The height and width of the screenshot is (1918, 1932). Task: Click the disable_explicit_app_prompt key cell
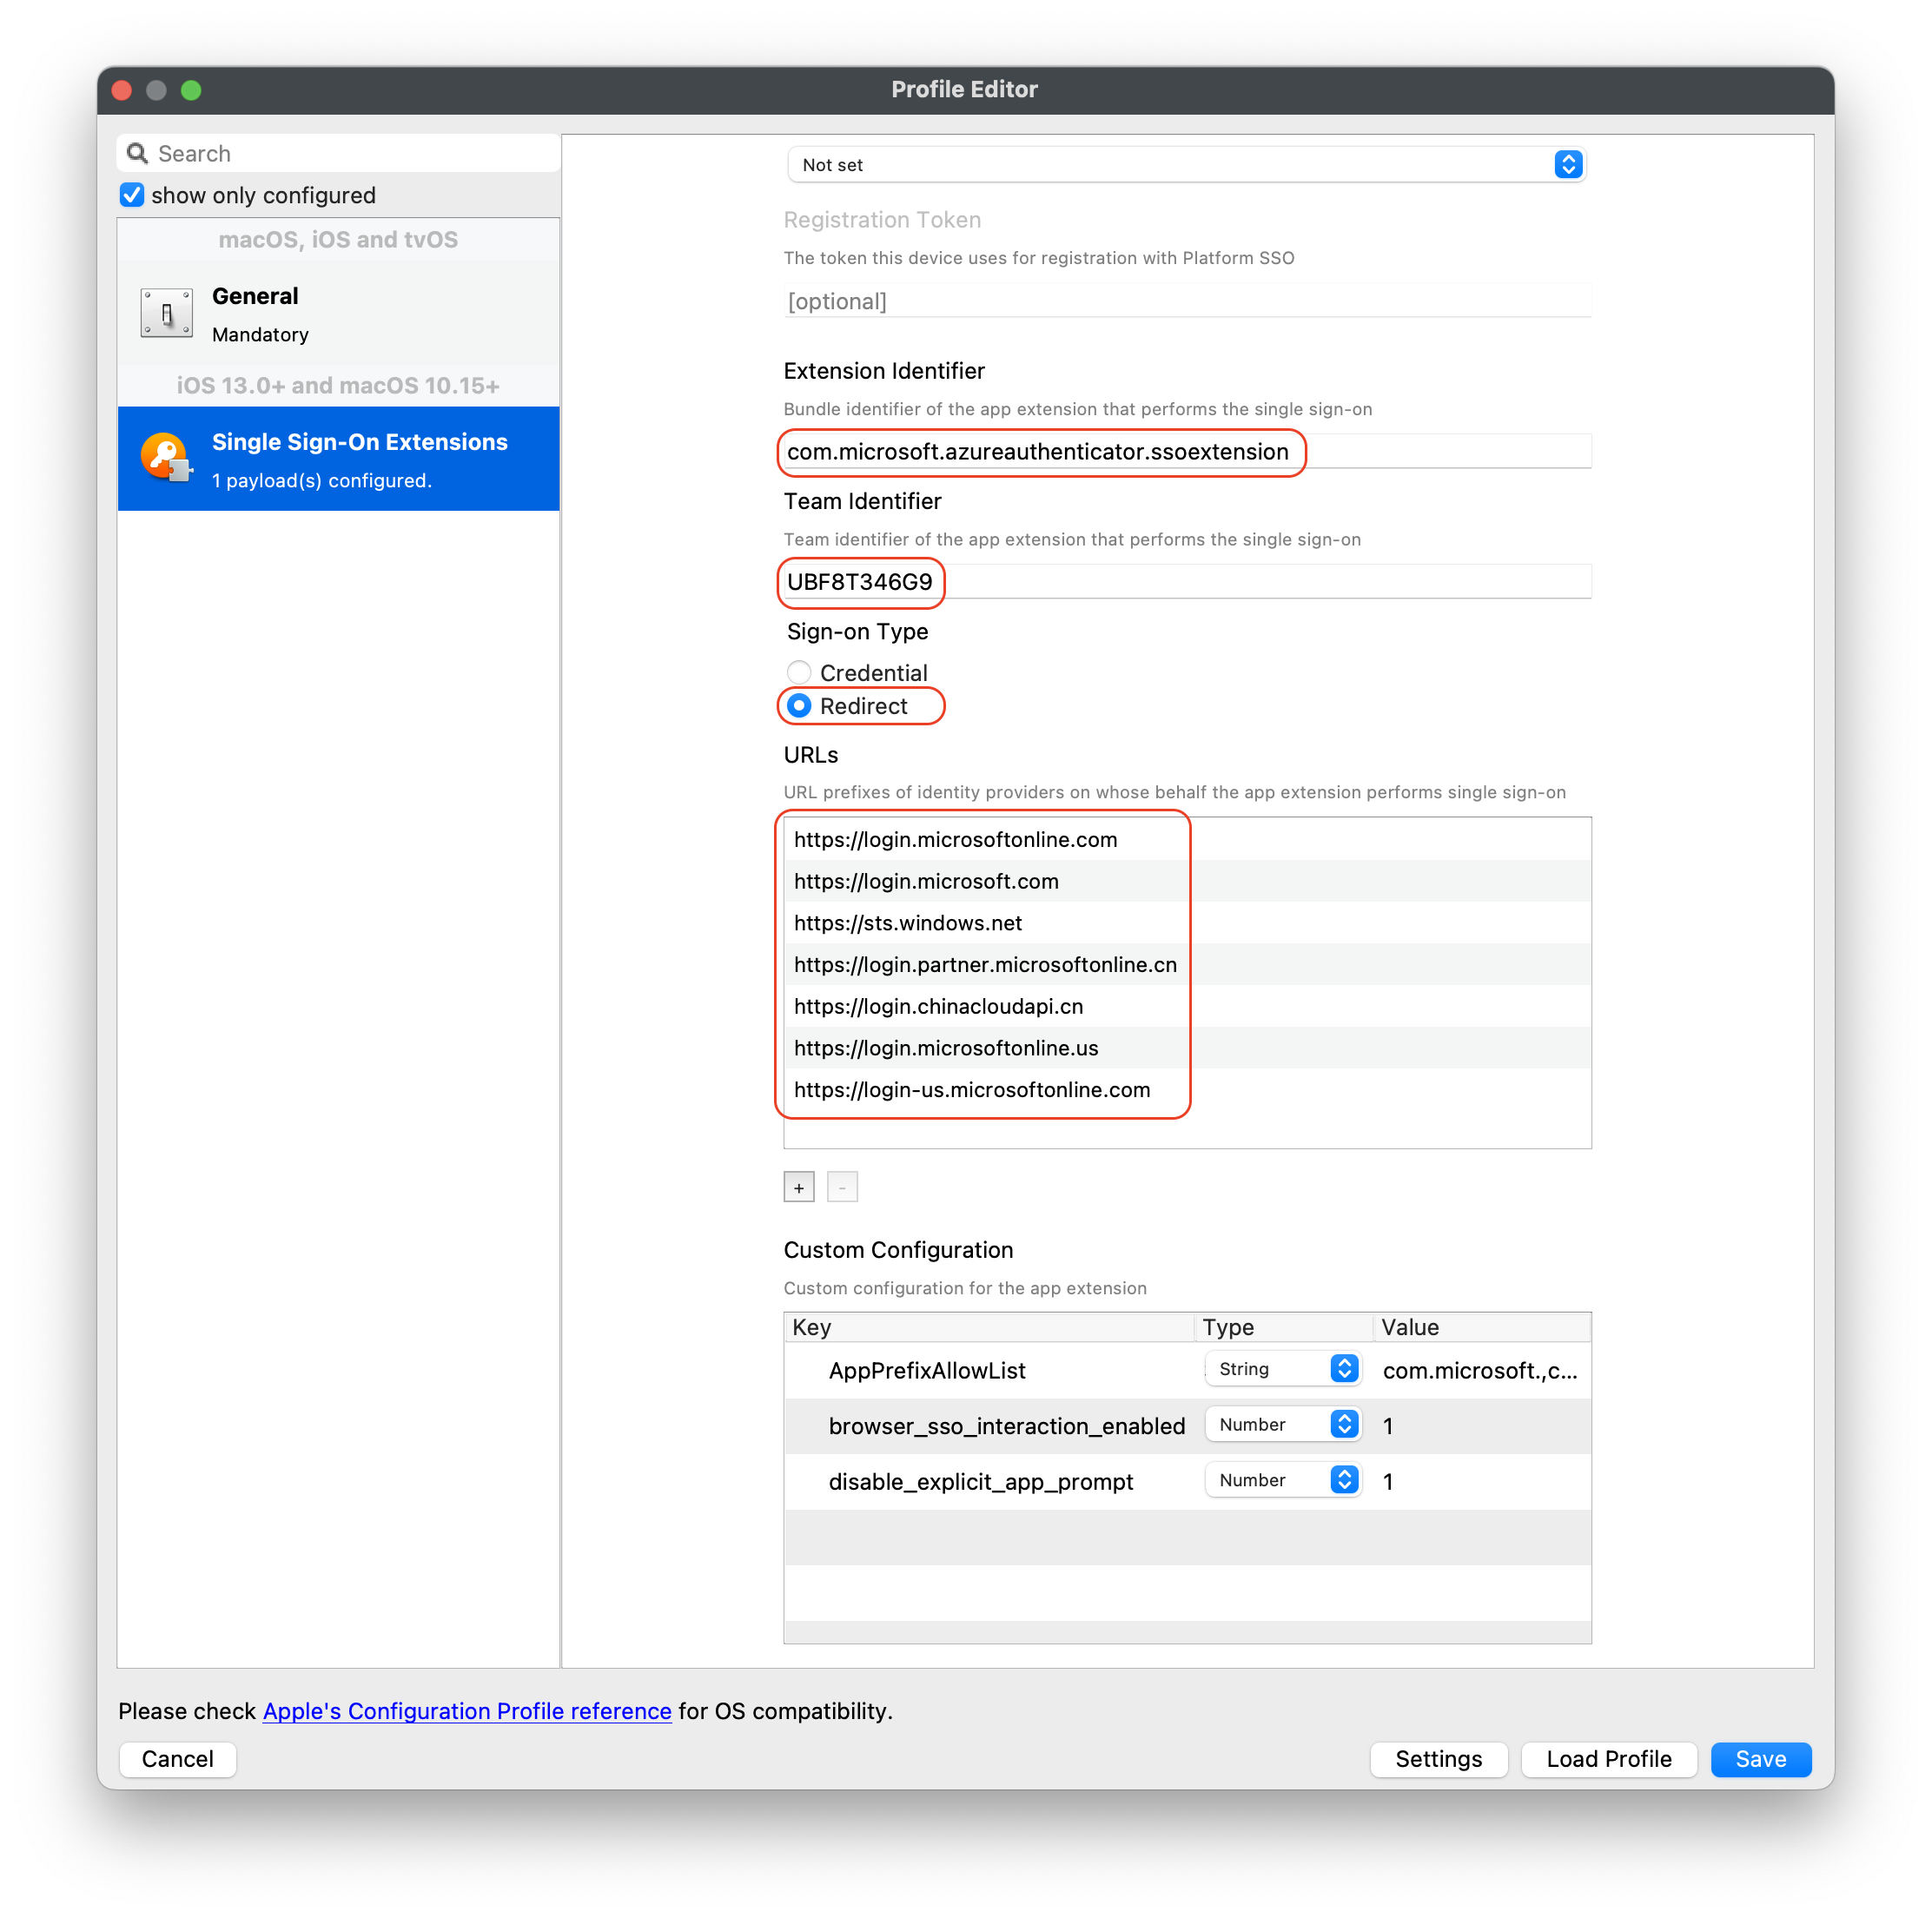(980, 1482)
